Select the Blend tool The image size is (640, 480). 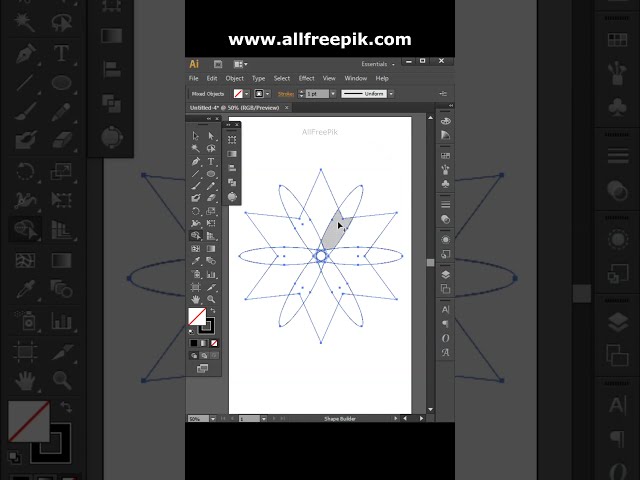click(x=211, y=261)
